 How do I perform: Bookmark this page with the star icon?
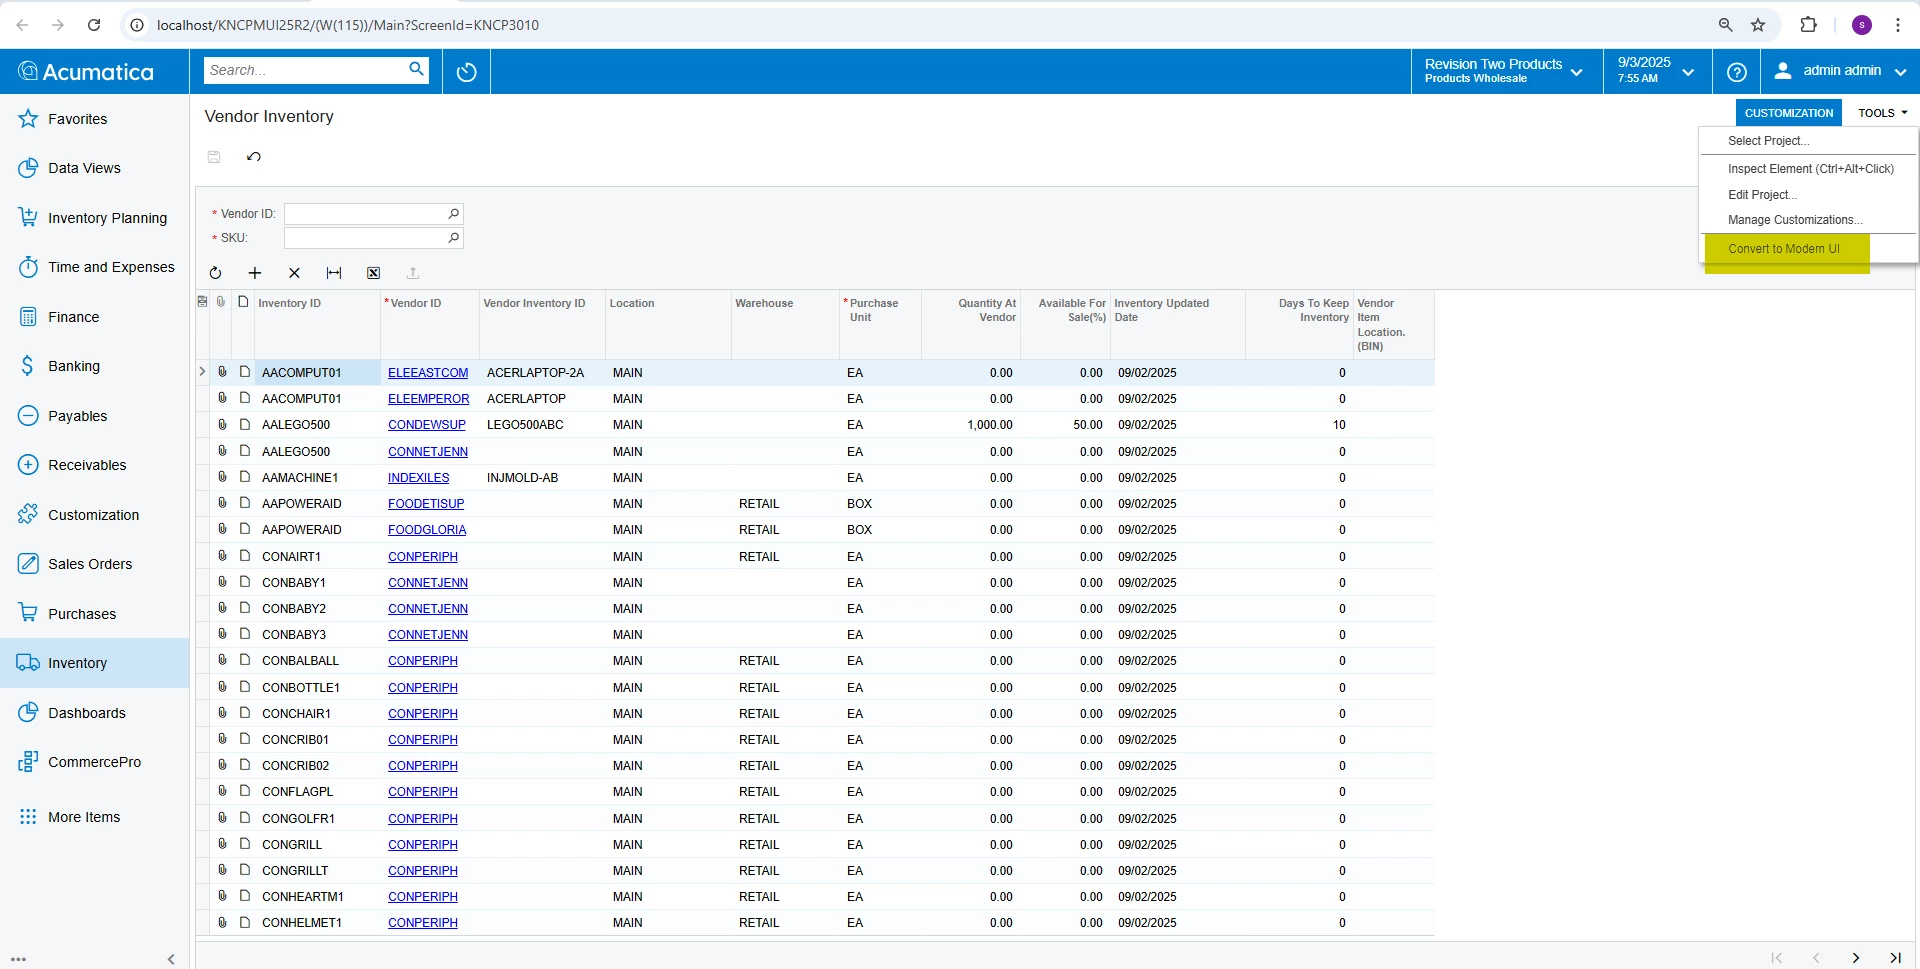click(1758, 25)
